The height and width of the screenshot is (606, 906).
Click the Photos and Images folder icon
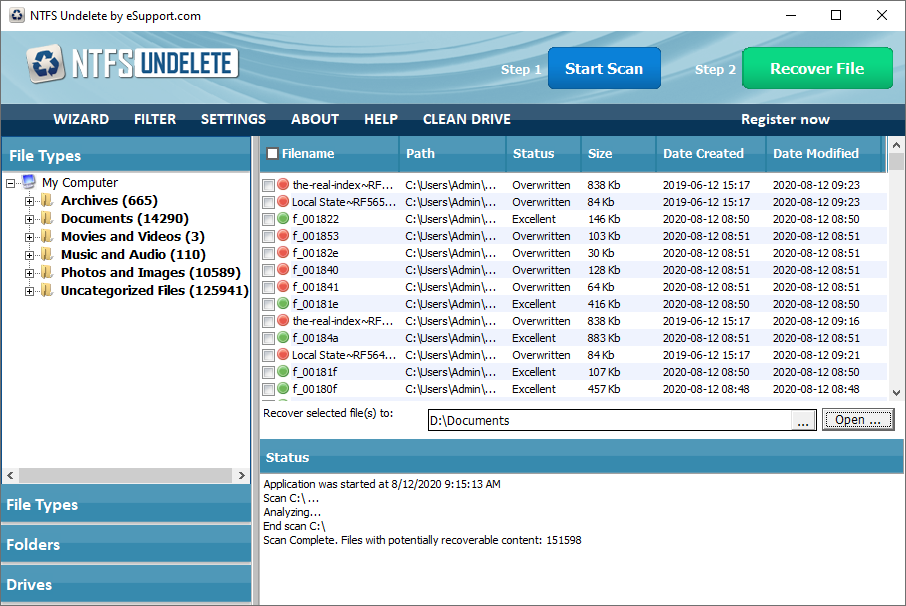pos(47,272)
